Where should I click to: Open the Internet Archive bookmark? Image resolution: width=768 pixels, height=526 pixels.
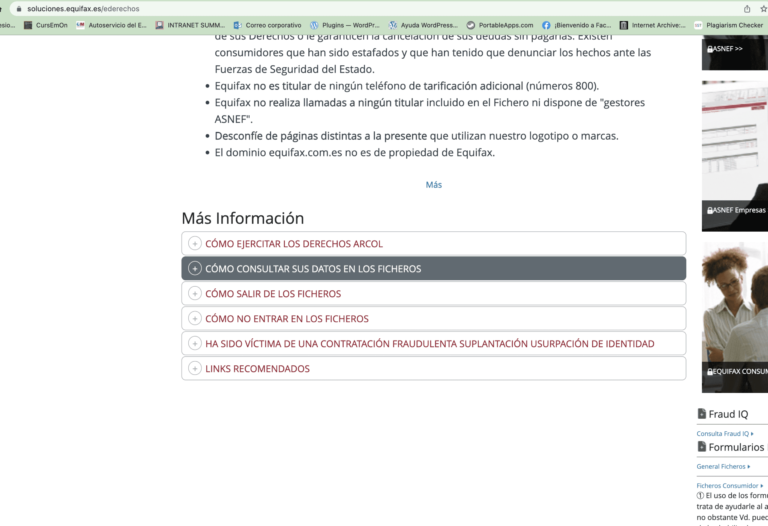[652, 25]
